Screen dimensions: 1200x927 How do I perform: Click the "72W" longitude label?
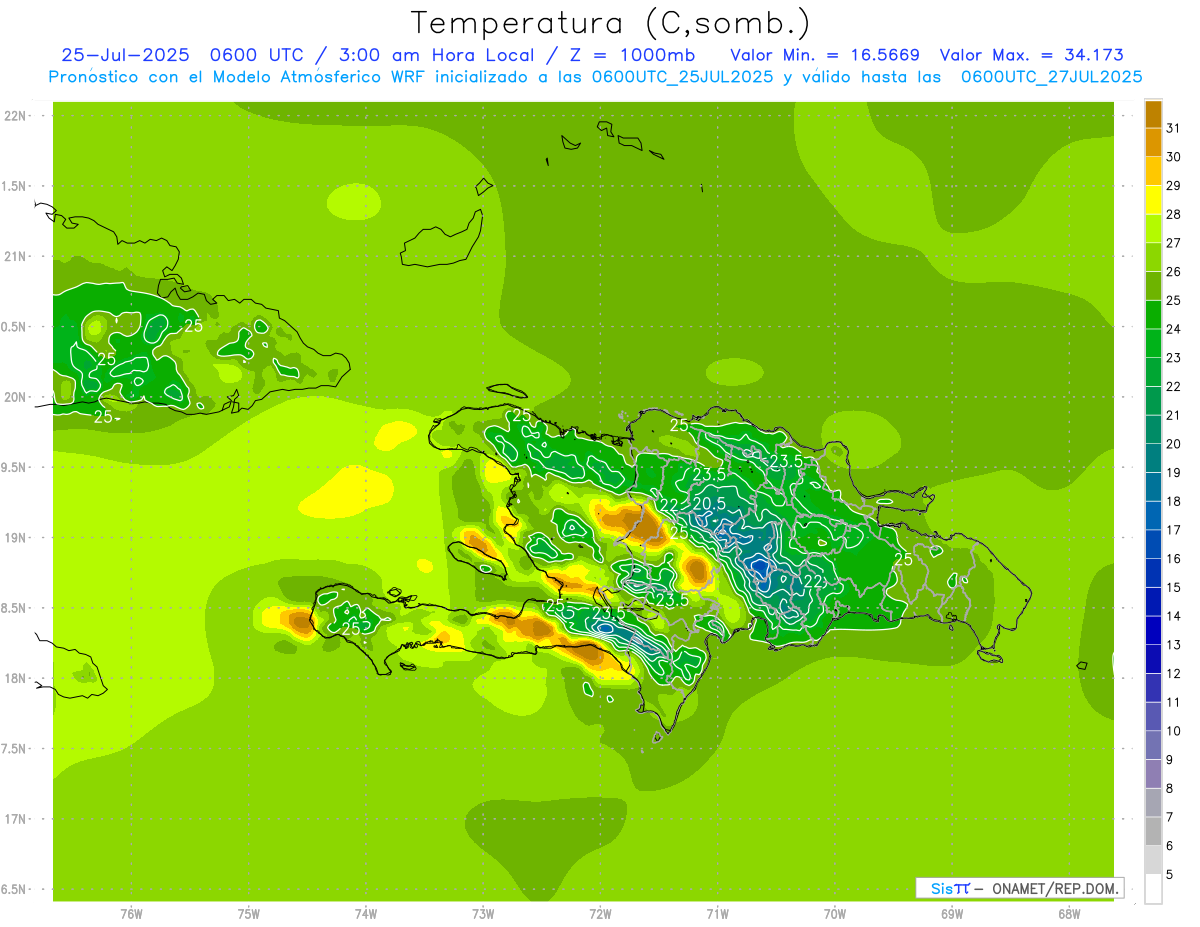(x=600, y=913)
